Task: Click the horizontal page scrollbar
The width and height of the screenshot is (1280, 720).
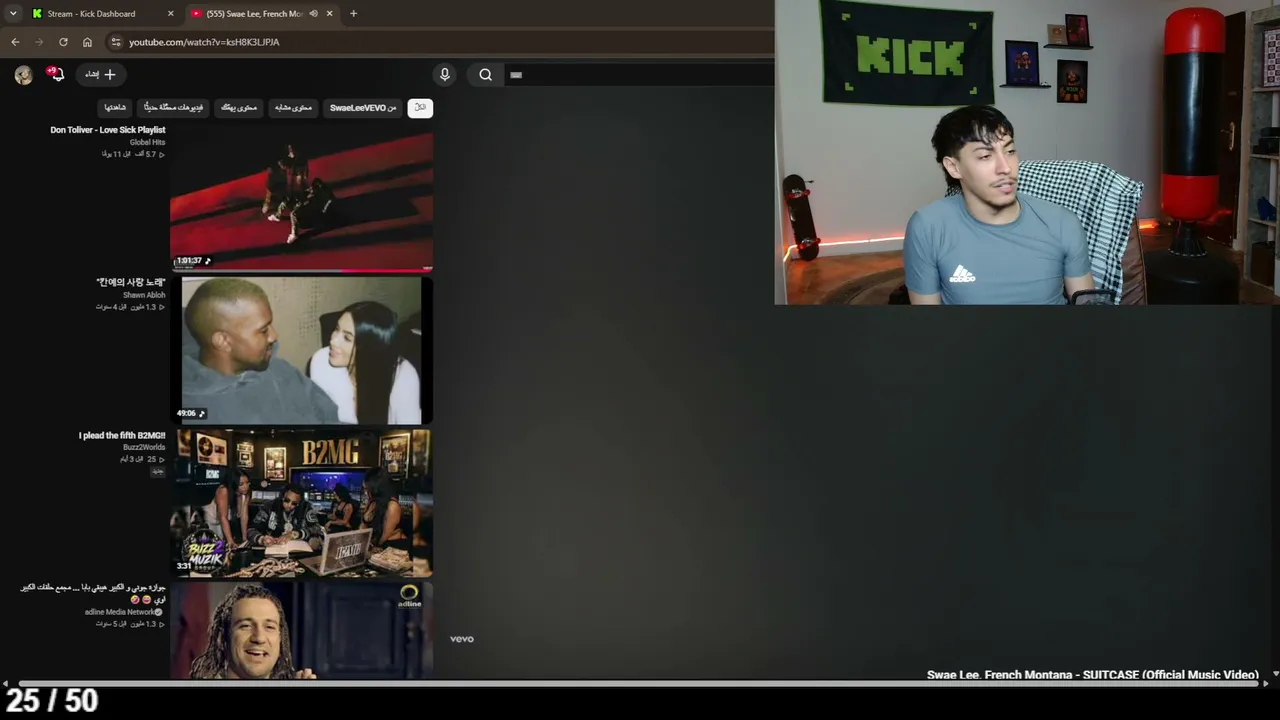Action: point(640,684)
